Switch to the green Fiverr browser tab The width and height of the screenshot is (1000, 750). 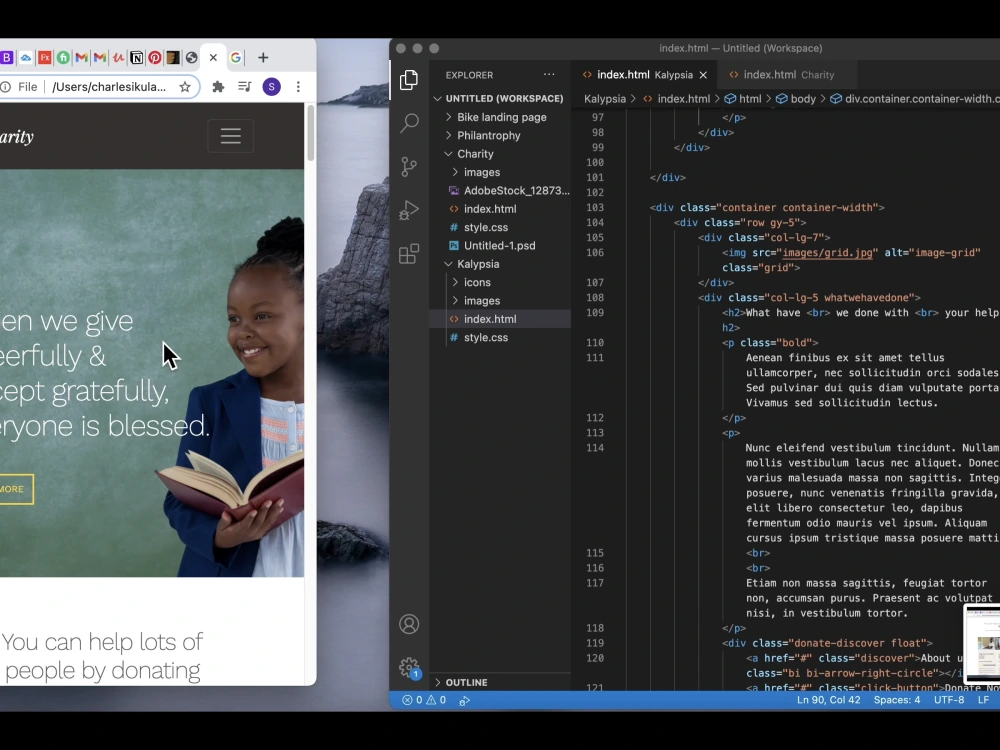(63, 57)
